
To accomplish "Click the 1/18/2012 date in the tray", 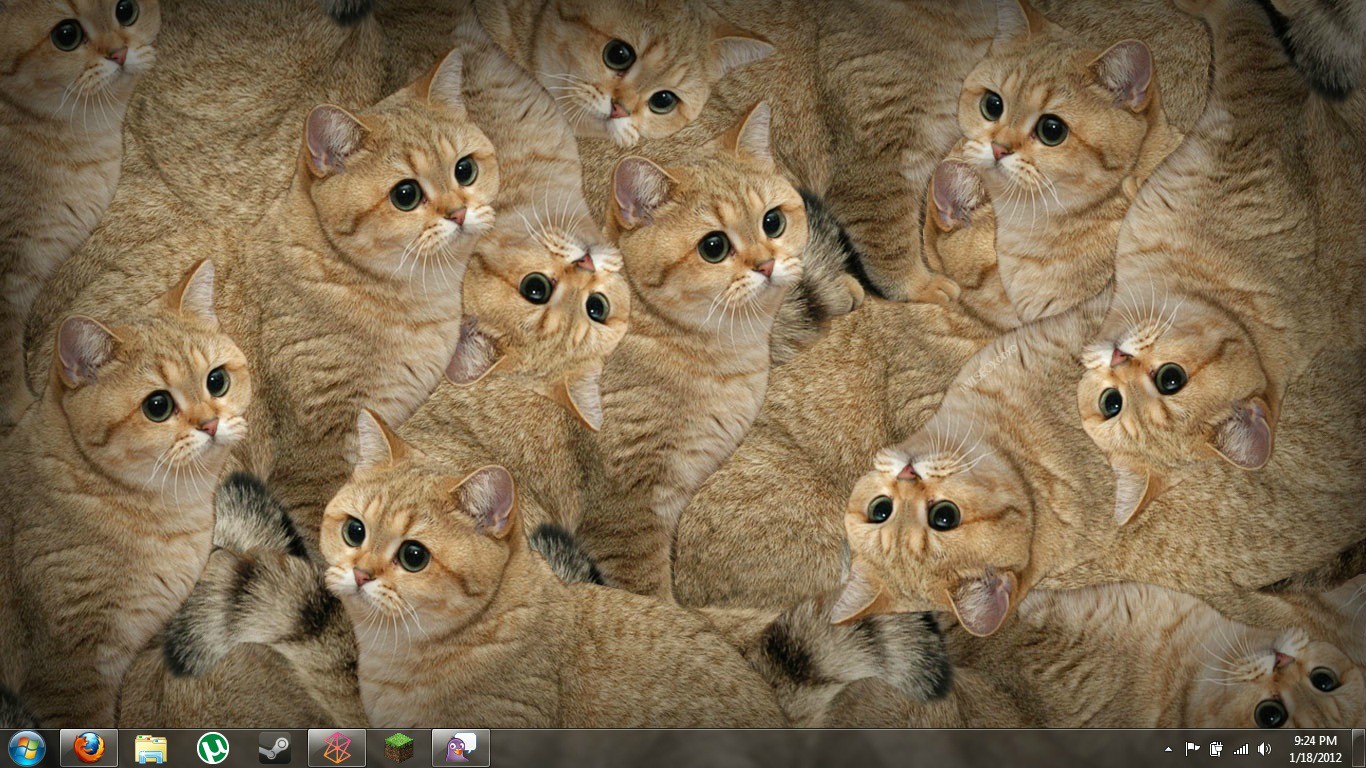I will (x=1314, y=757).
